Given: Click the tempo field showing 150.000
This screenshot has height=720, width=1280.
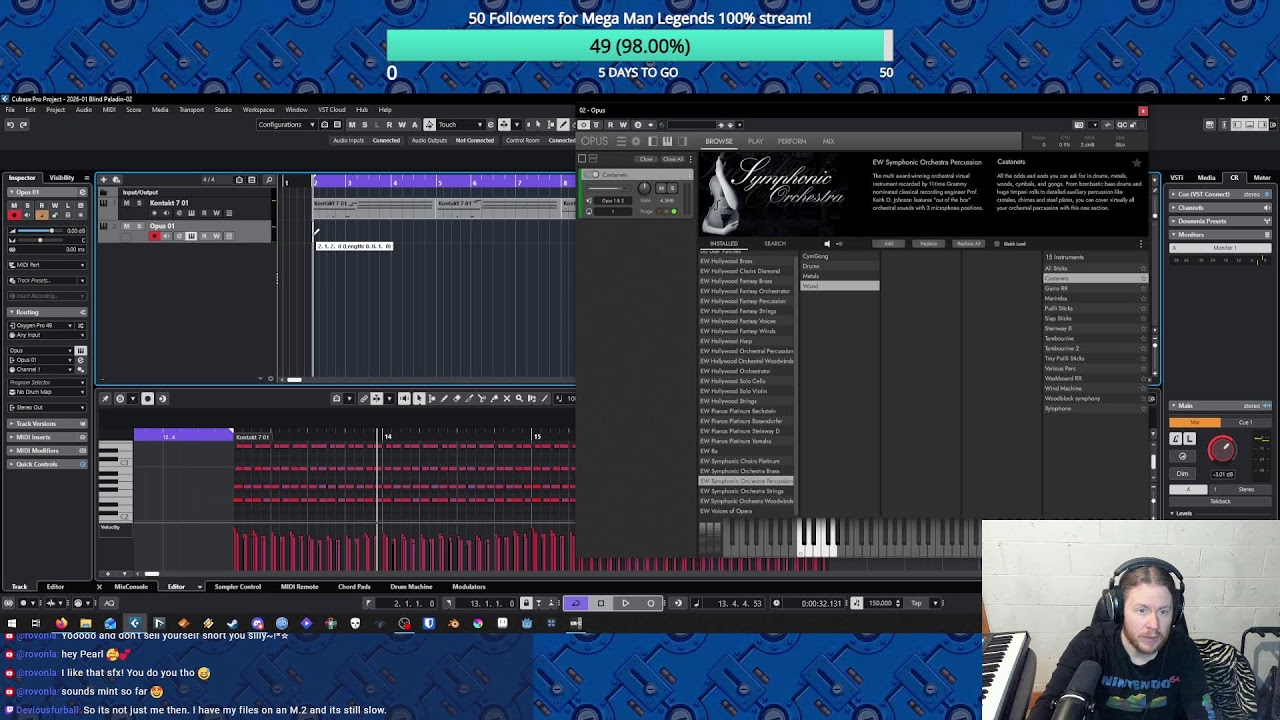Looking at the screenshot, I should coord(881,603).
